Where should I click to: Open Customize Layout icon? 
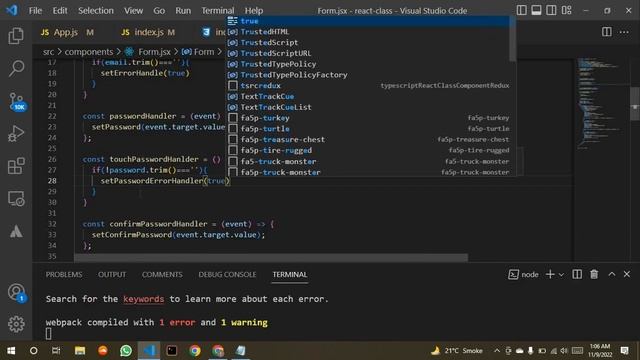pyautogui.click(x=567, y=10)
